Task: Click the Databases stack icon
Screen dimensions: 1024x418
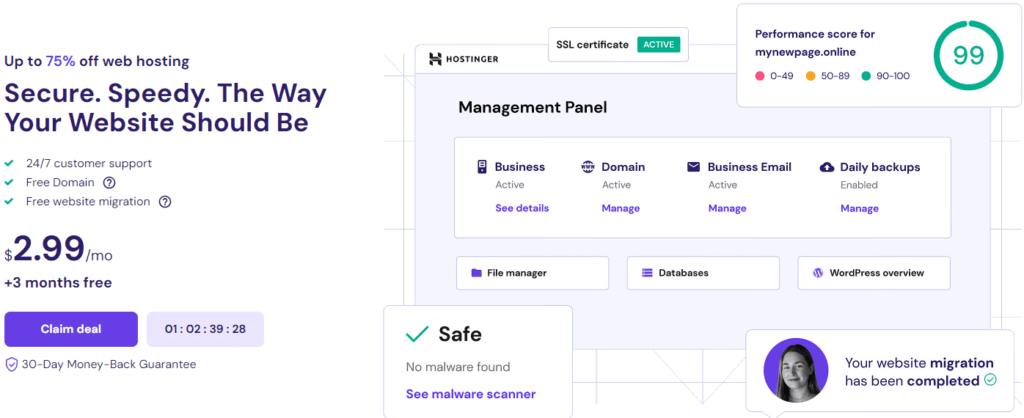Action: 647,273
